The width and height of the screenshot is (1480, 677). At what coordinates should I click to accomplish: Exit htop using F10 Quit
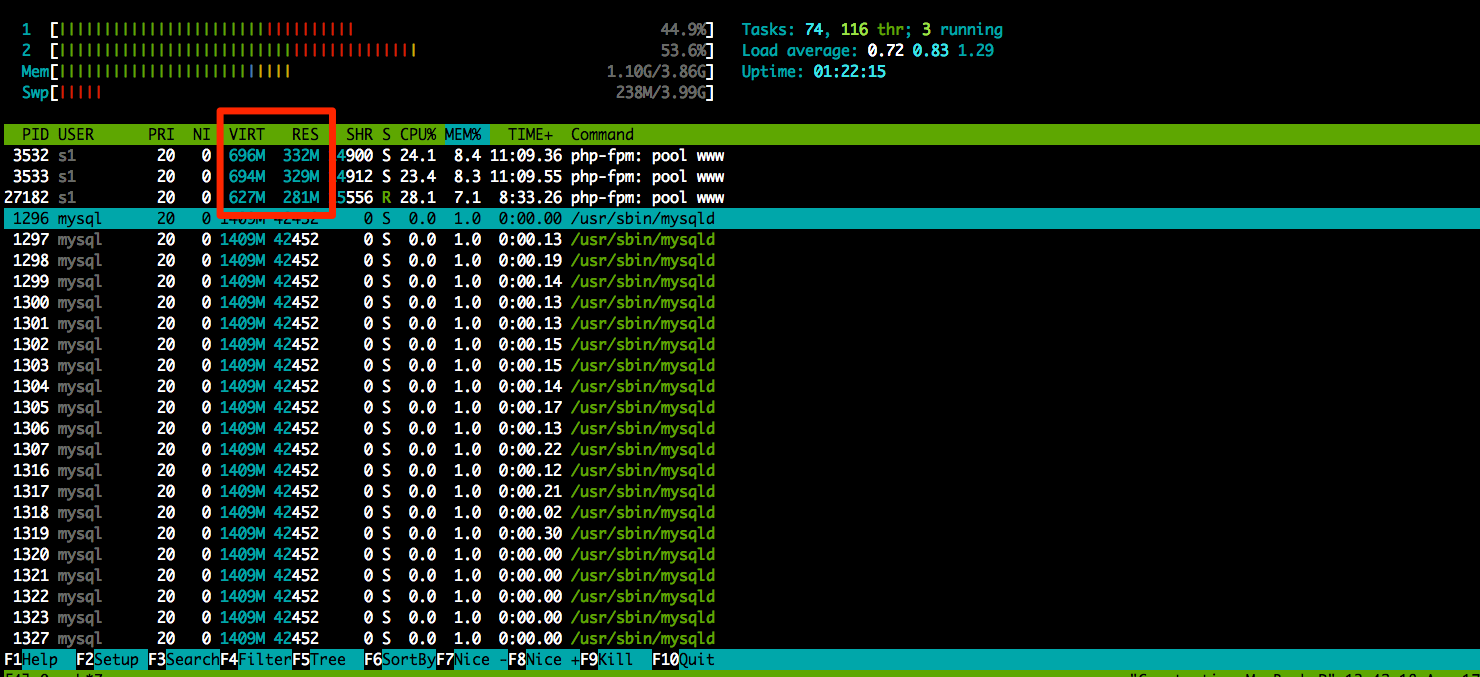click(684, 660)
